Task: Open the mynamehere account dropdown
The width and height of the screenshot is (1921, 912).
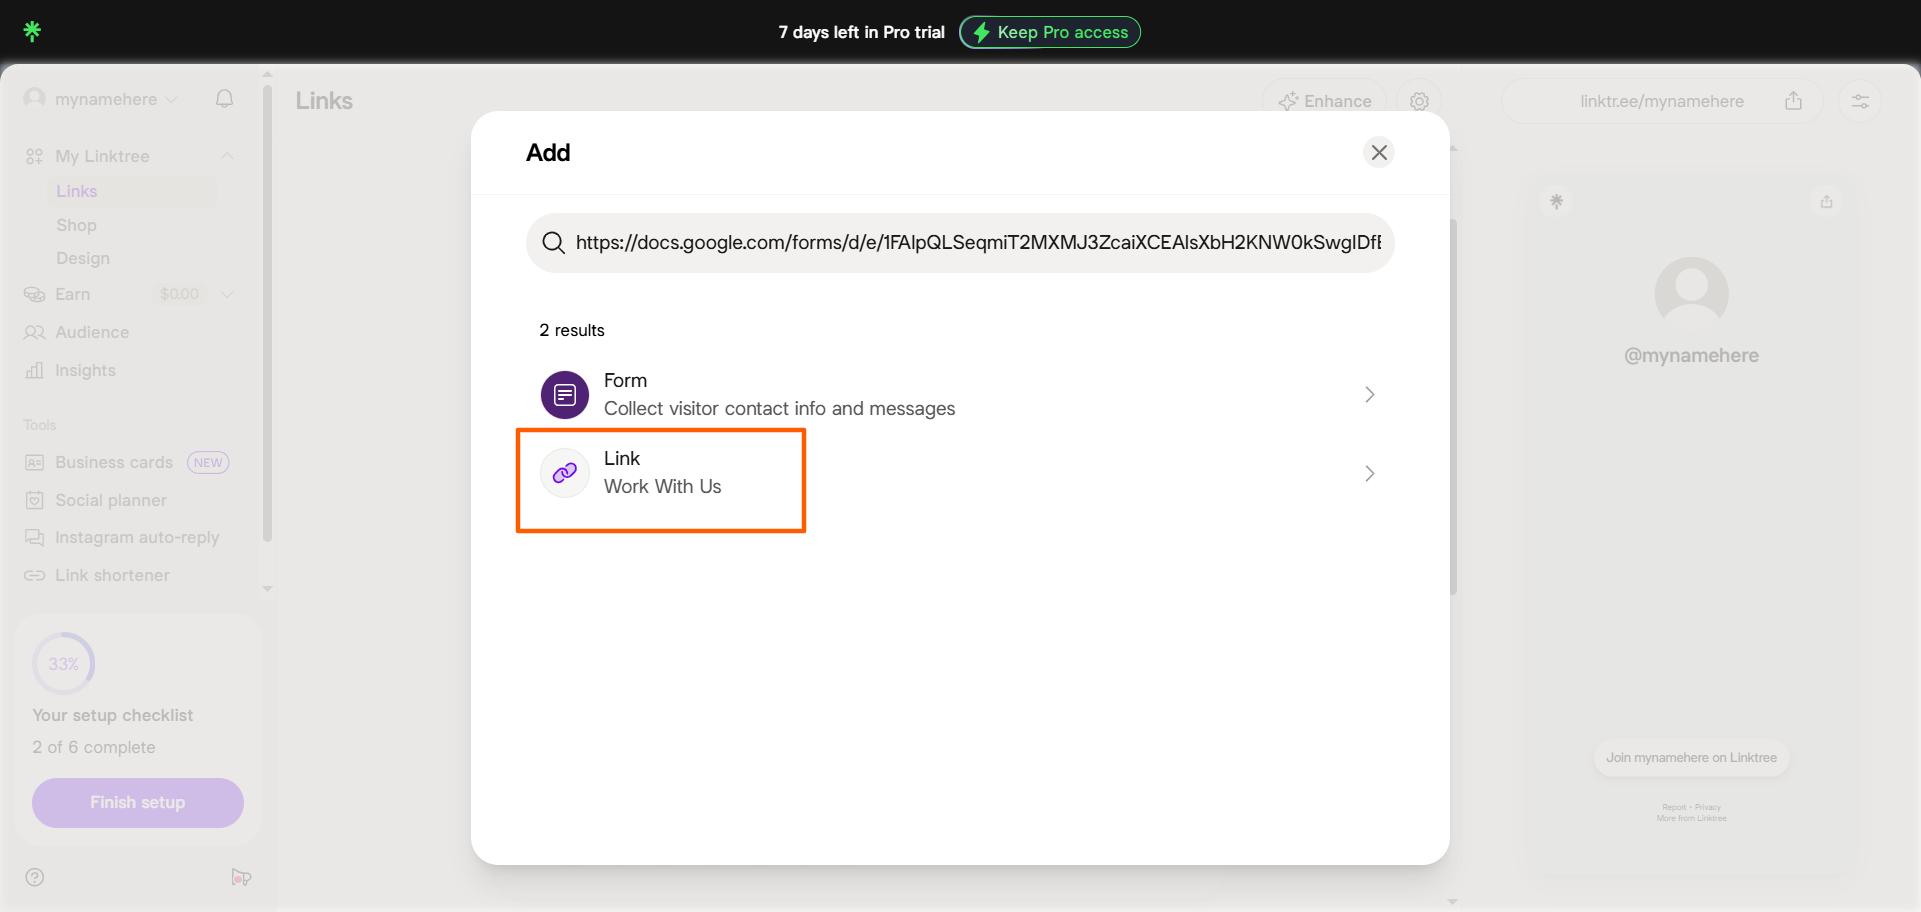Action: 101,99
